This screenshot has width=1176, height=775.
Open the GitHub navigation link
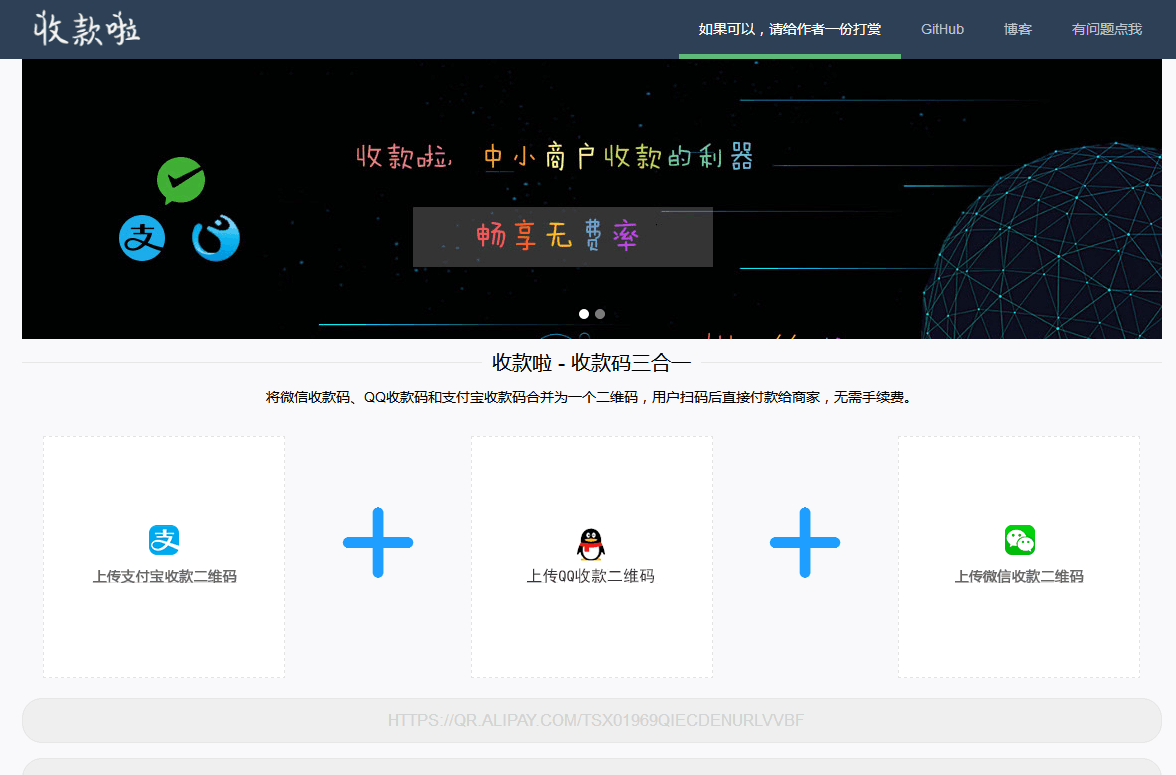941,29
